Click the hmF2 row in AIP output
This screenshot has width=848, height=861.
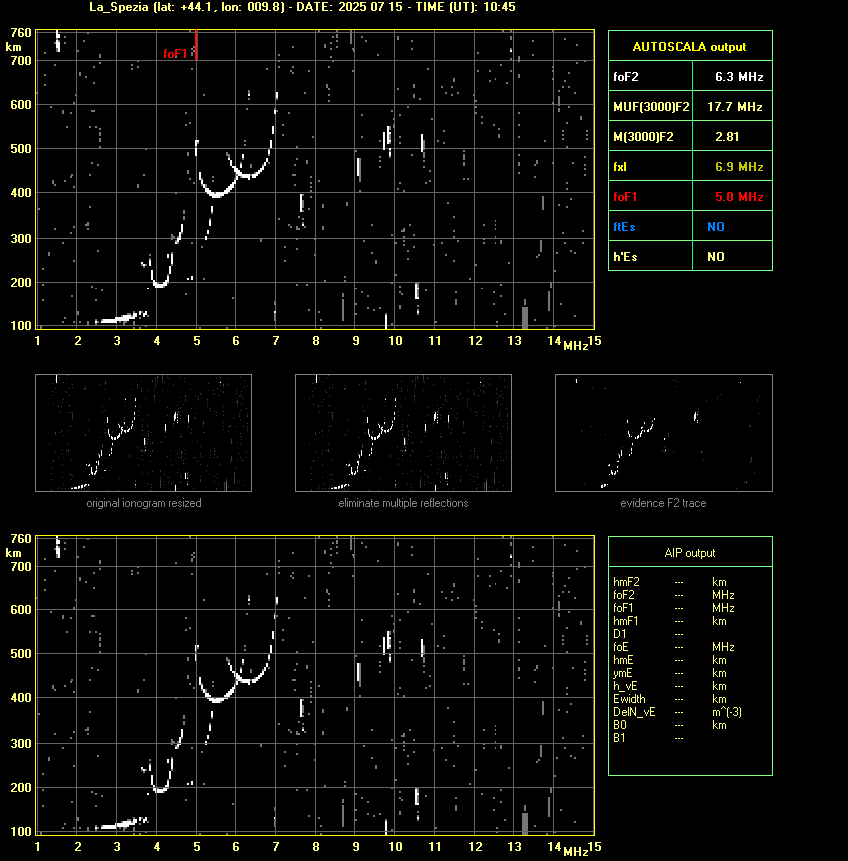pyautogui.click(x=670, y=582)
